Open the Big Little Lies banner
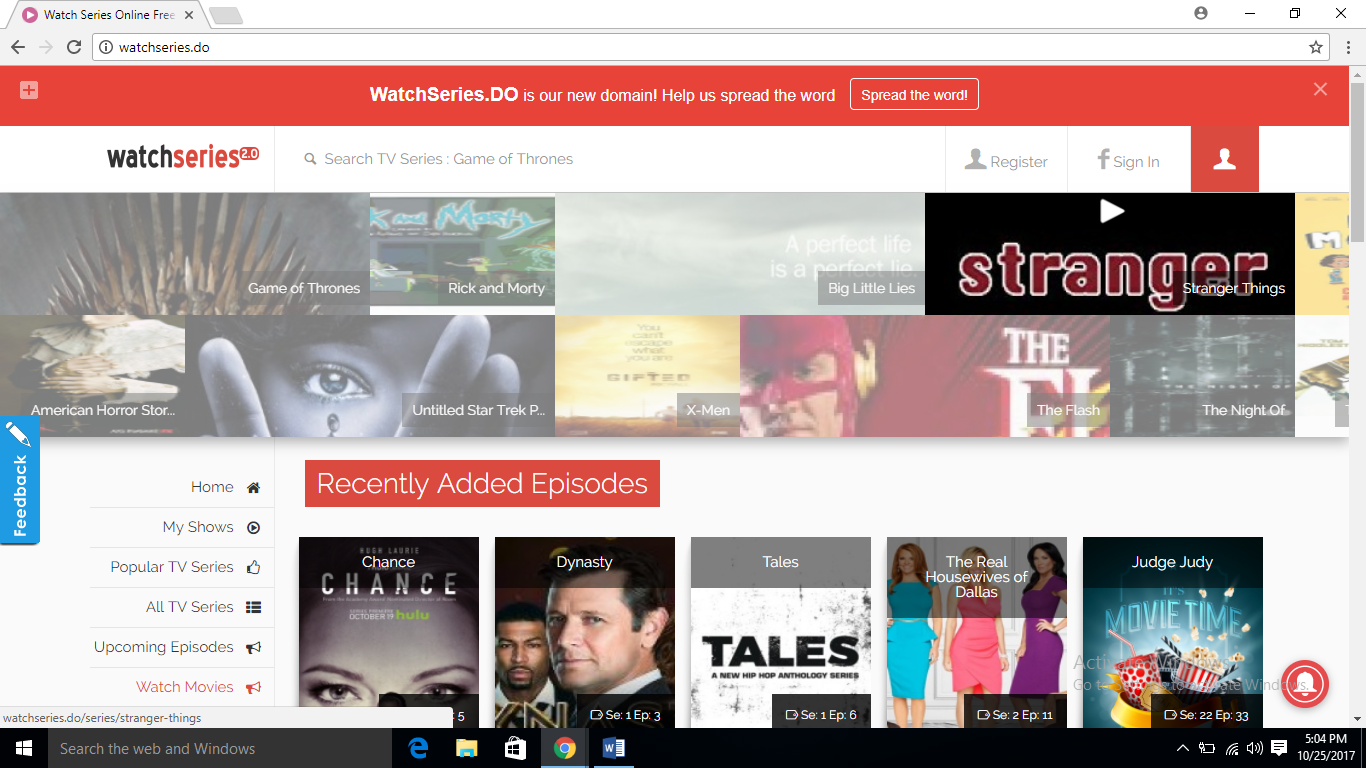Image resolution: width=1366 pixels, height=768 pixels. click(x=740, y=254)
